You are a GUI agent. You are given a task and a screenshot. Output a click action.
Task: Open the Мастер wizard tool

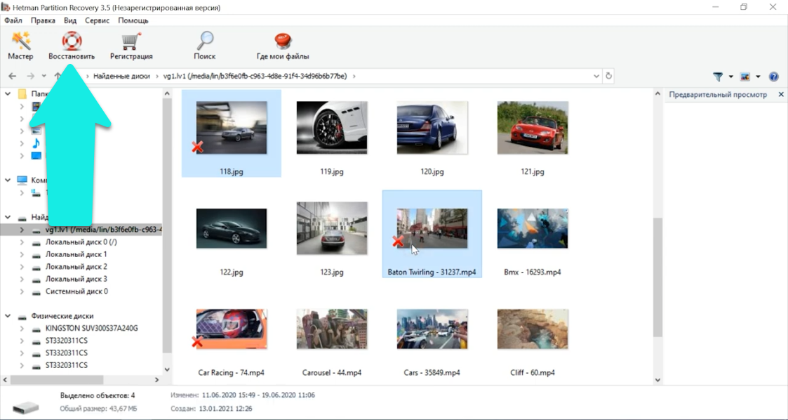coord(20,45)
